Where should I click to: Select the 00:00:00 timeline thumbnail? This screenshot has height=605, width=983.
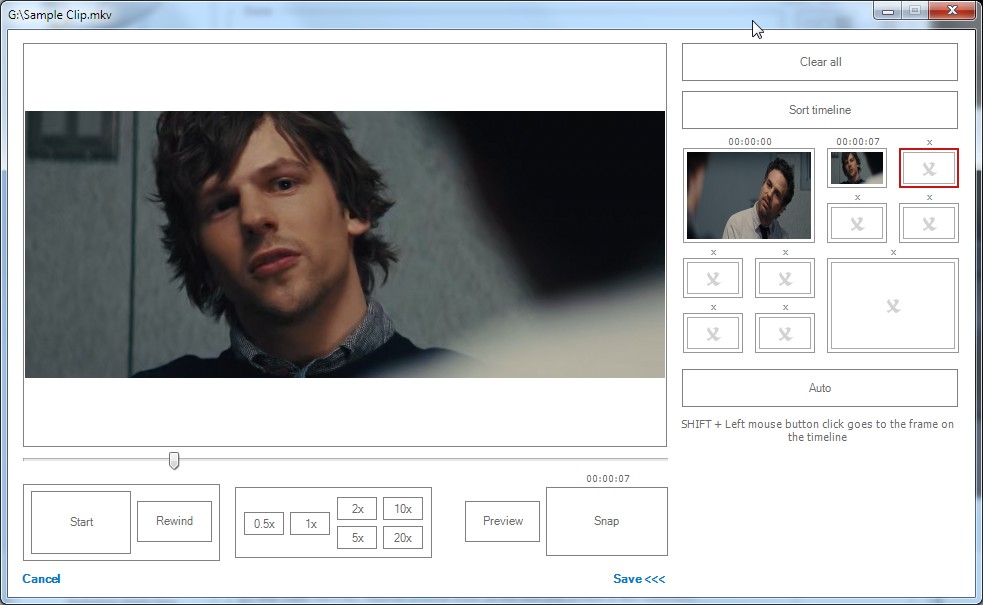(x=749, y=195)
